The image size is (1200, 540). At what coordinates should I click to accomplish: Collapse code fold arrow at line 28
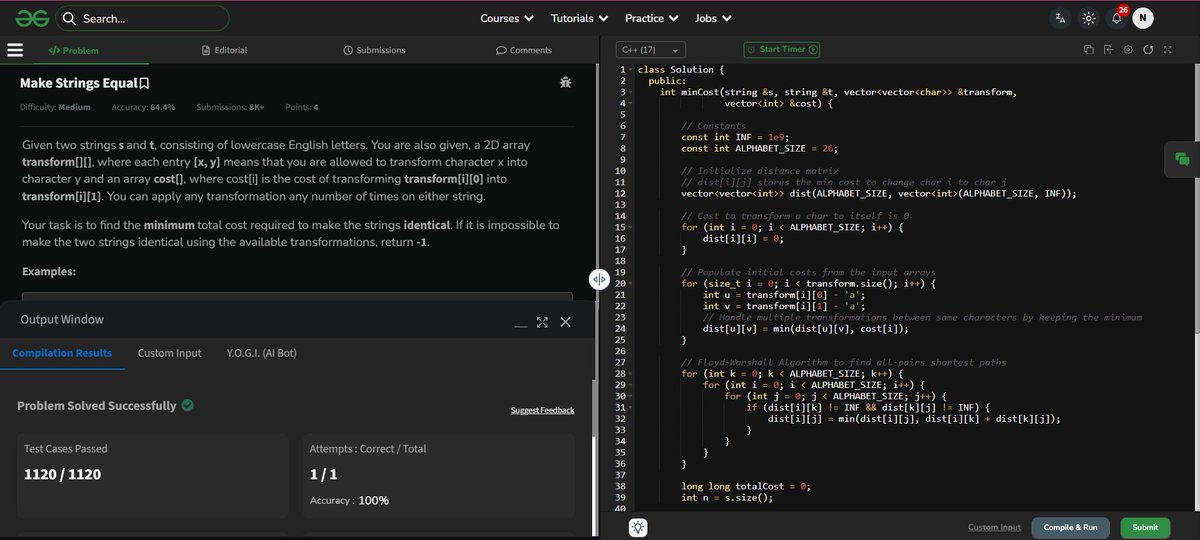631,374
